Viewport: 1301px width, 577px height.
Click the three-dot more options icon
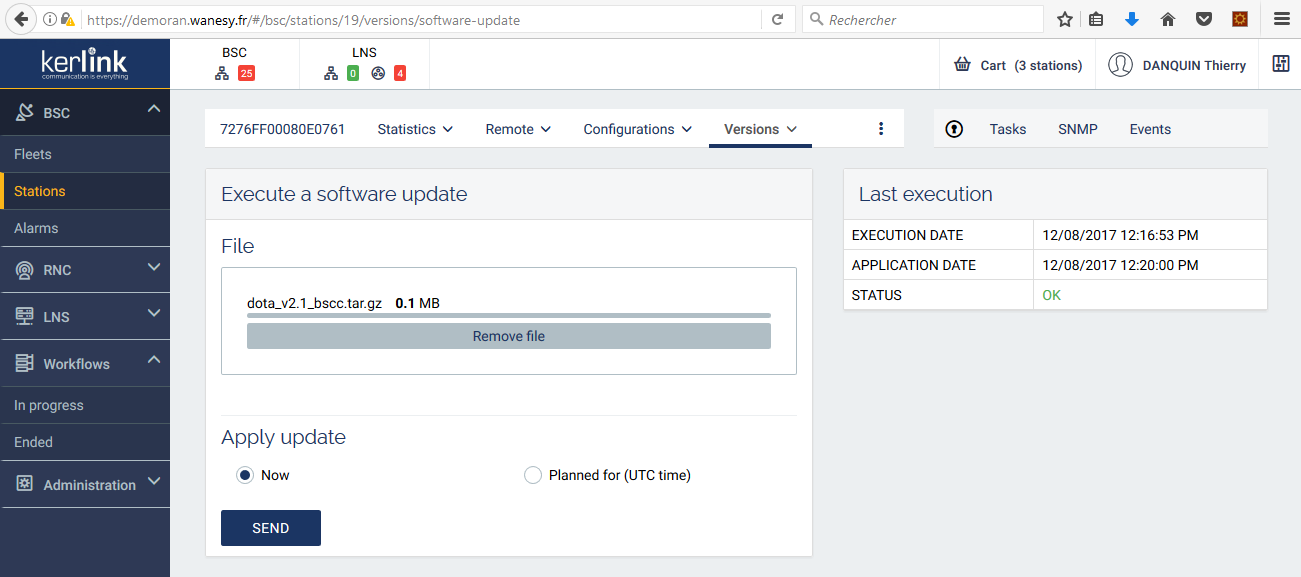point(881,129)
